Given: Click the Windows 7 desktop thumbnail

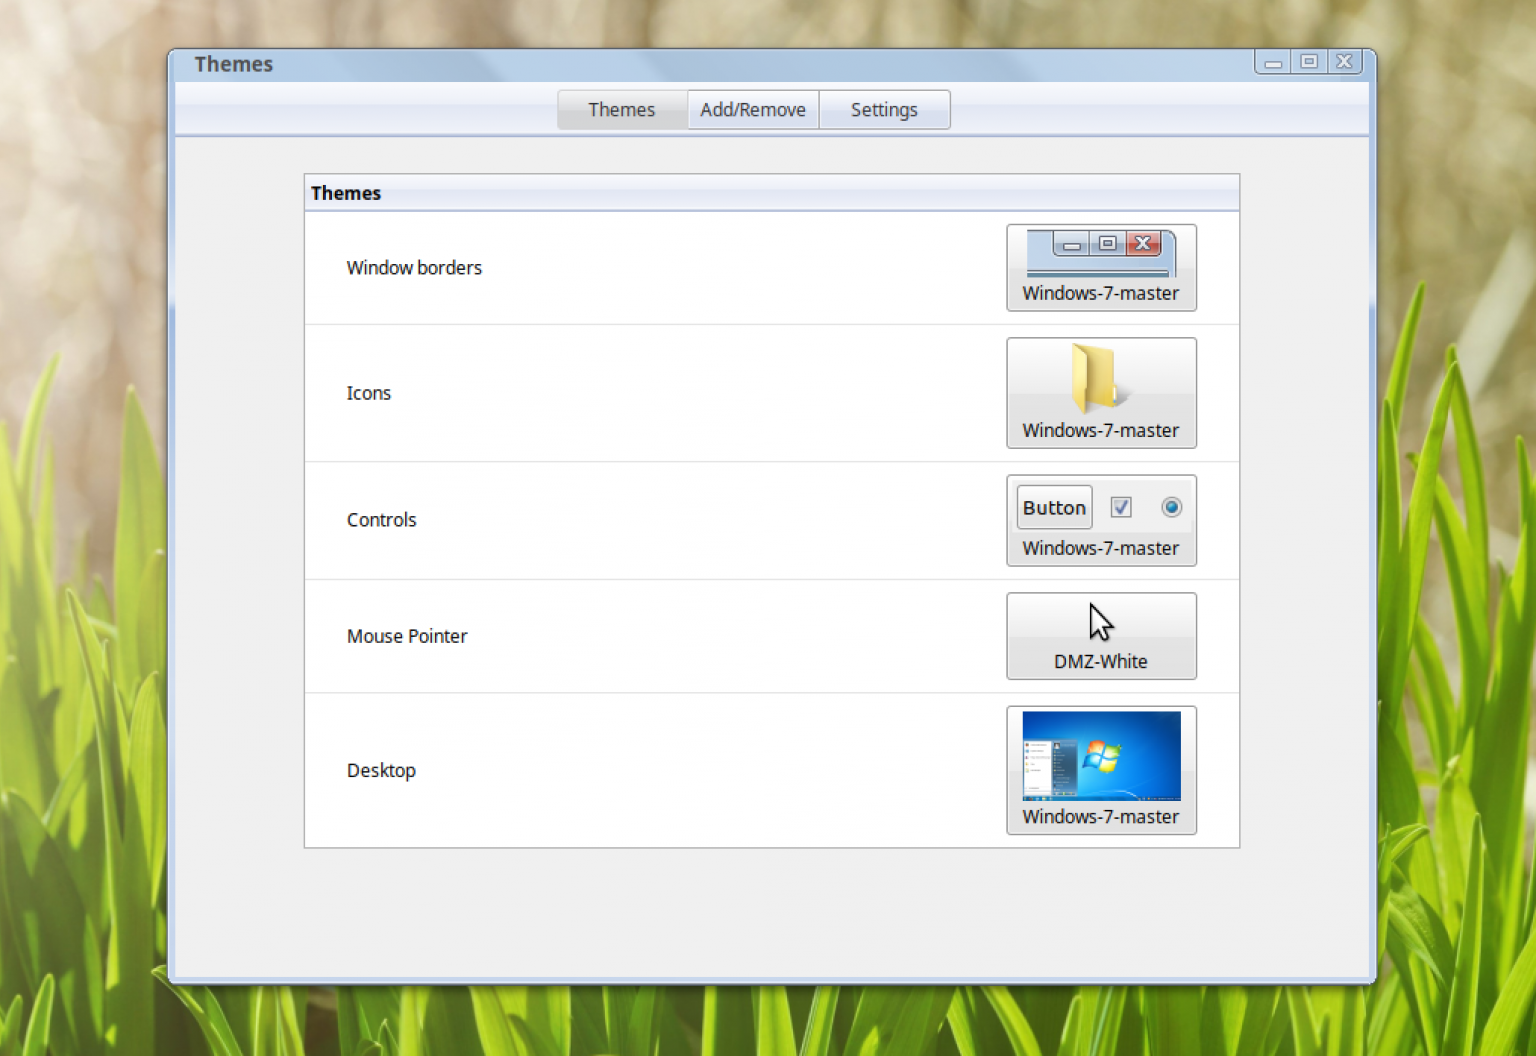Looking at the screenshot, I should (x=1101, y=756).
